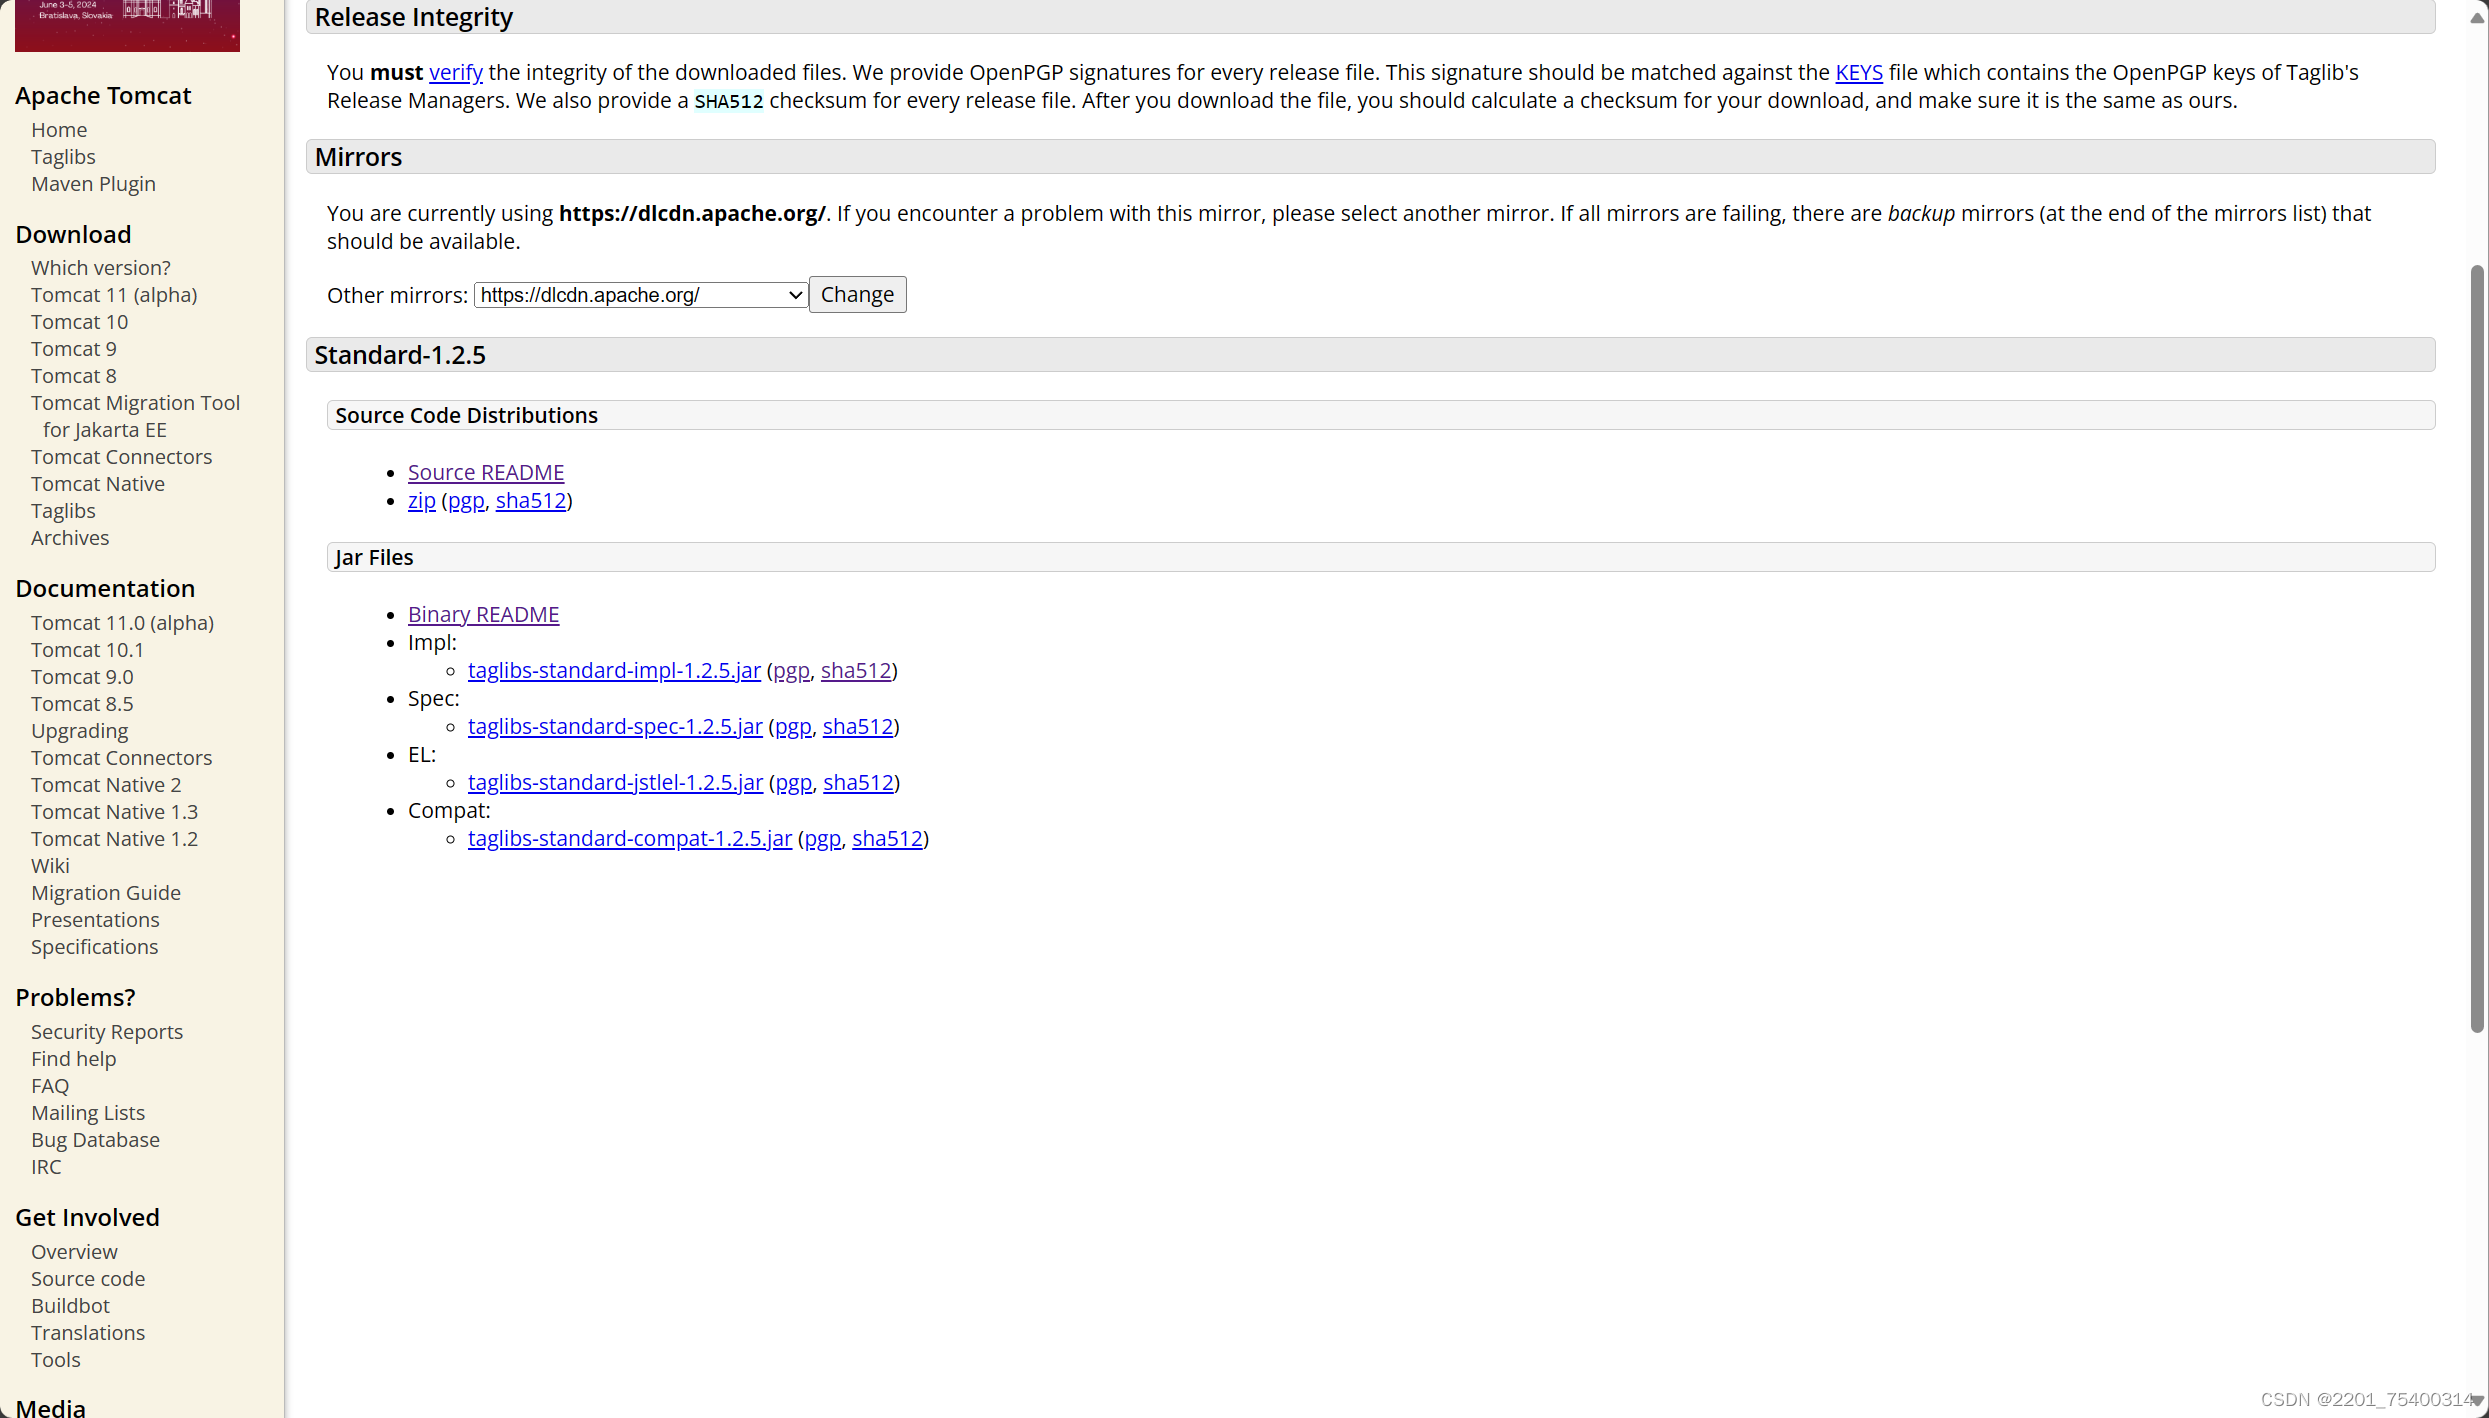Open the Translations page under Get Involved

88,1332
